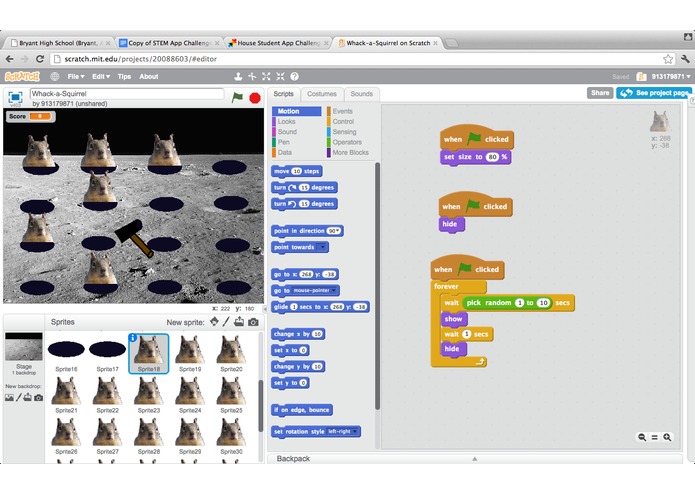Open point in direction 90 dropdown
The height and width of the screenshot is (494, 695).
(334, 231)
